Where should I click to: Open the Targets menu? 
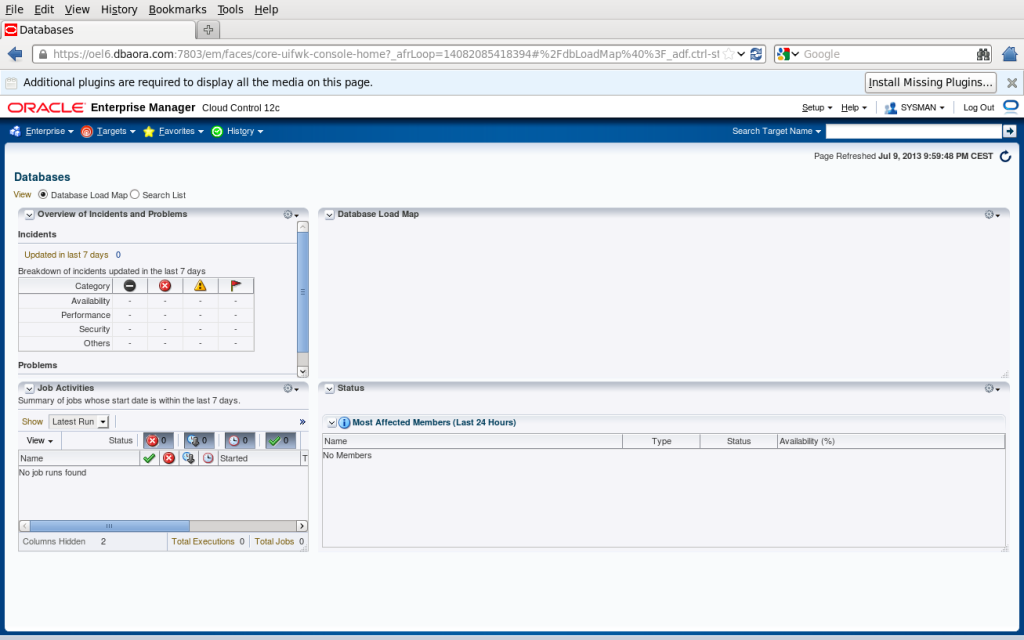(x=108, y=131)
